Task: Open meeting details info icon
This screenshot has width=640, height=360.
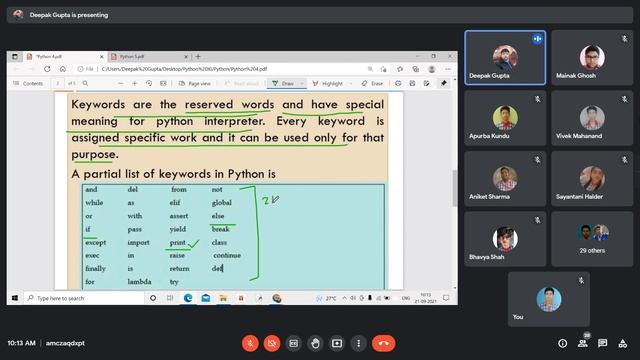Action: 562,344
